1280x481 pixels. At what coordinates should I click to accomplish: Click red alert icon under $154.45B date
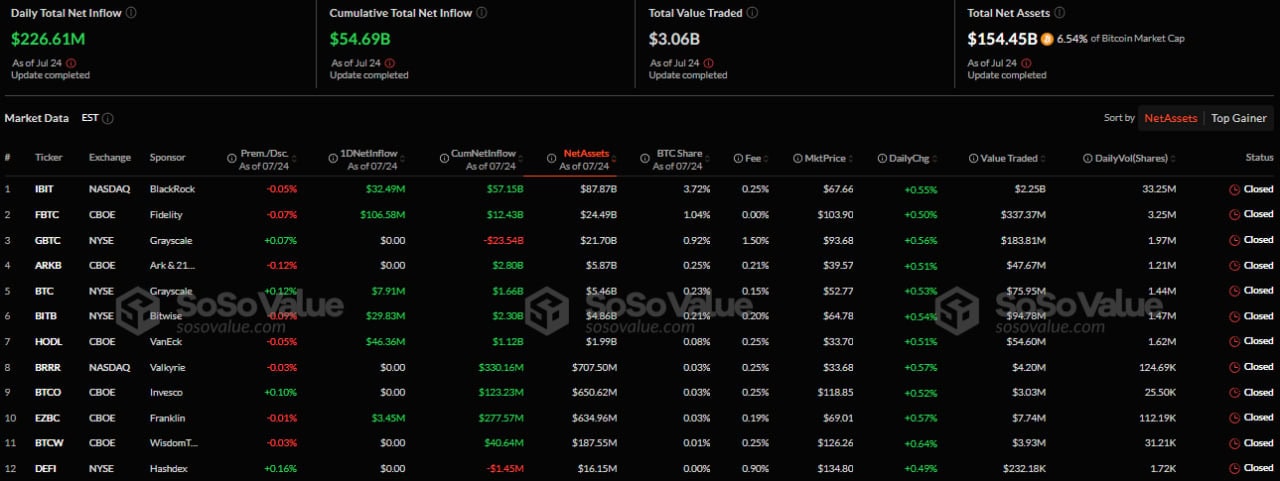pyautogui.click(x=1027, y=63)
